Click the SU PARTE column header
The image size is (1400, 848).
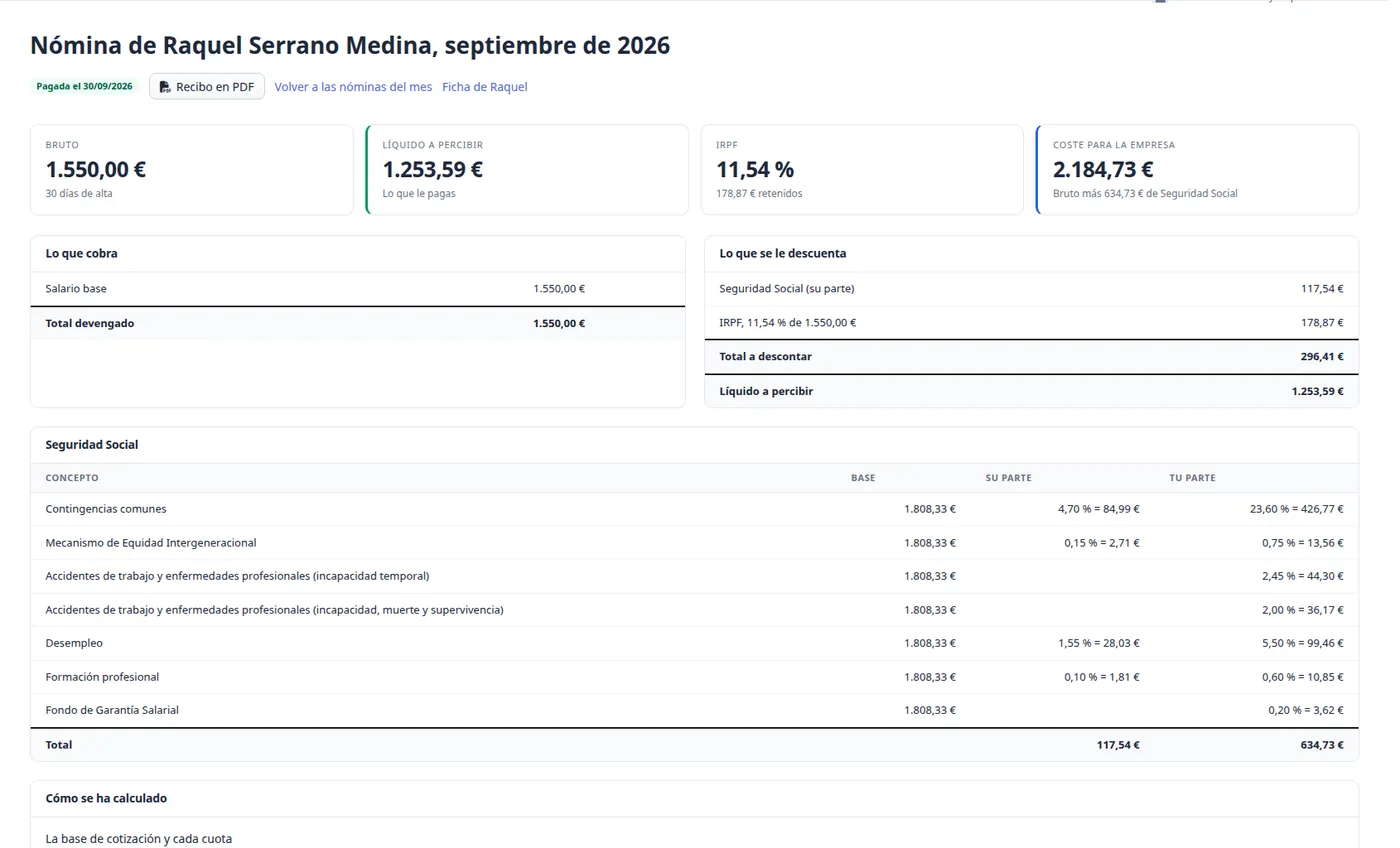pyautogui.click(x=1008, y=478)
